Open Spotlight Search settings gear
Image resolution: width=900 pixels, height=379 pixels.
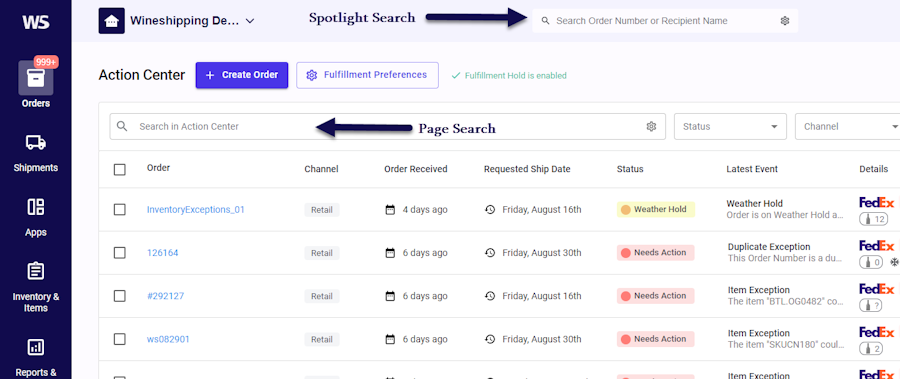[785, 21]
